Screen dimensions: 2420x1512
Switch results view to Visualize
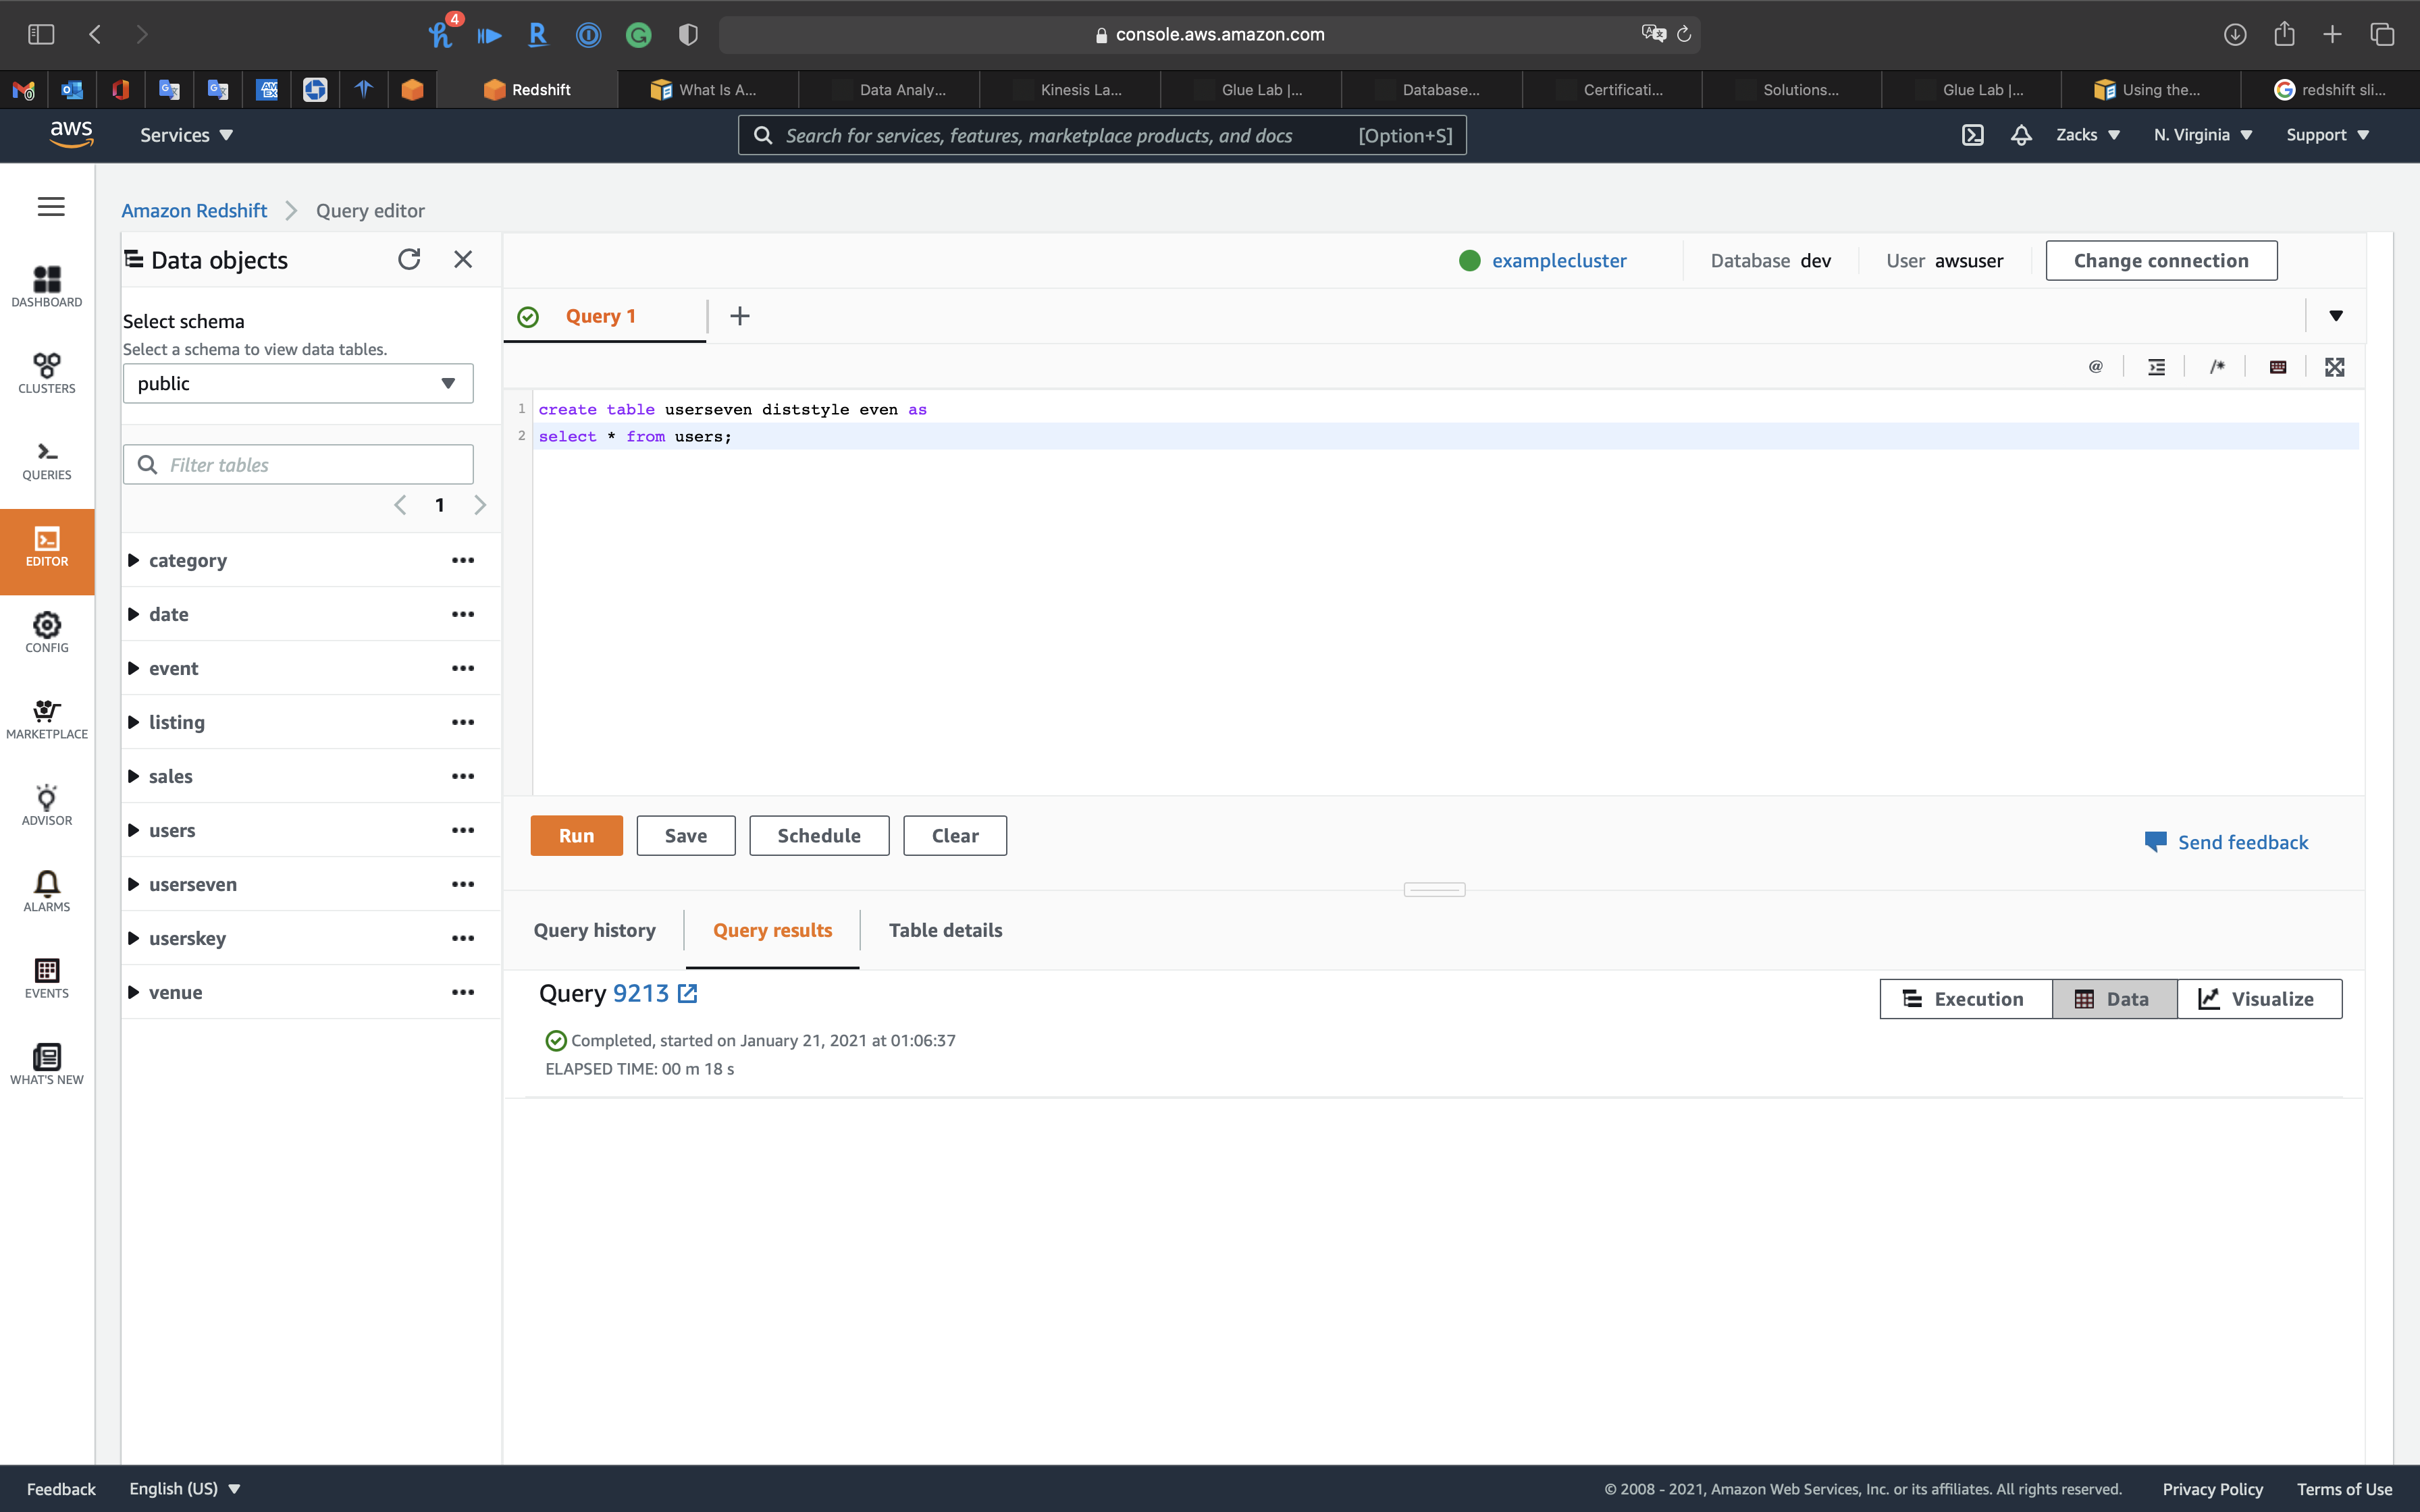(x=2258, y=999)
